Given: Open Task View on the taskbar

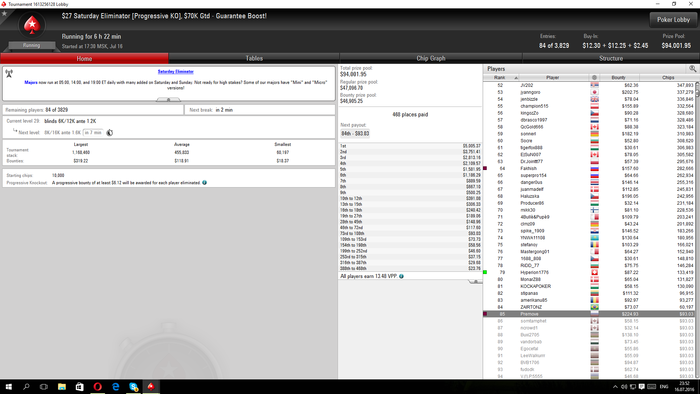Looking at the screenshot, I should click(44, 387).
